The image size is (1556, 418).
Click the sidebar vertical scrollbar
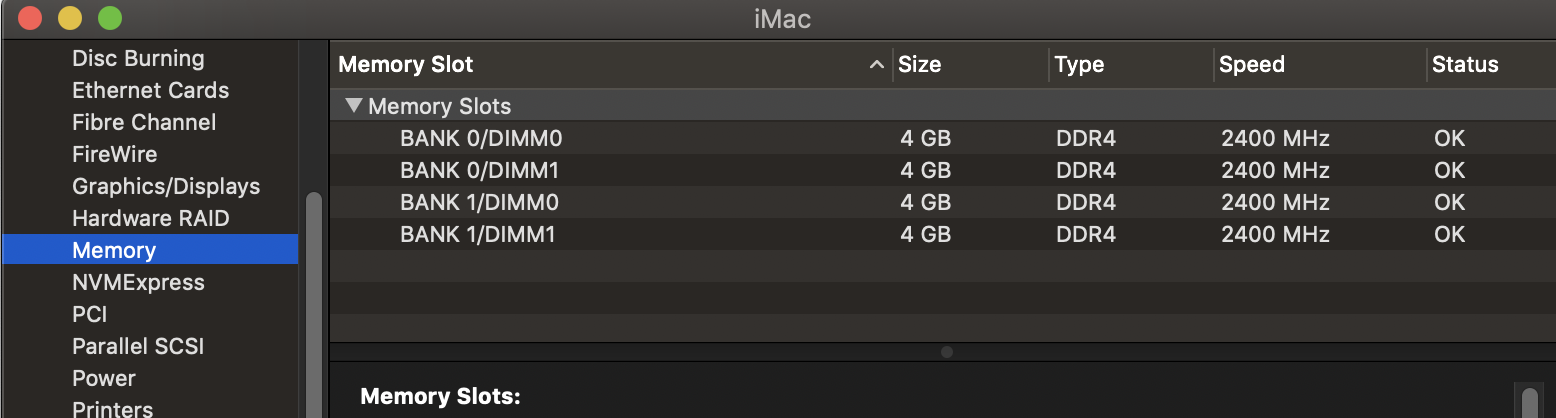pyautogui.click(x=314, y=300)
